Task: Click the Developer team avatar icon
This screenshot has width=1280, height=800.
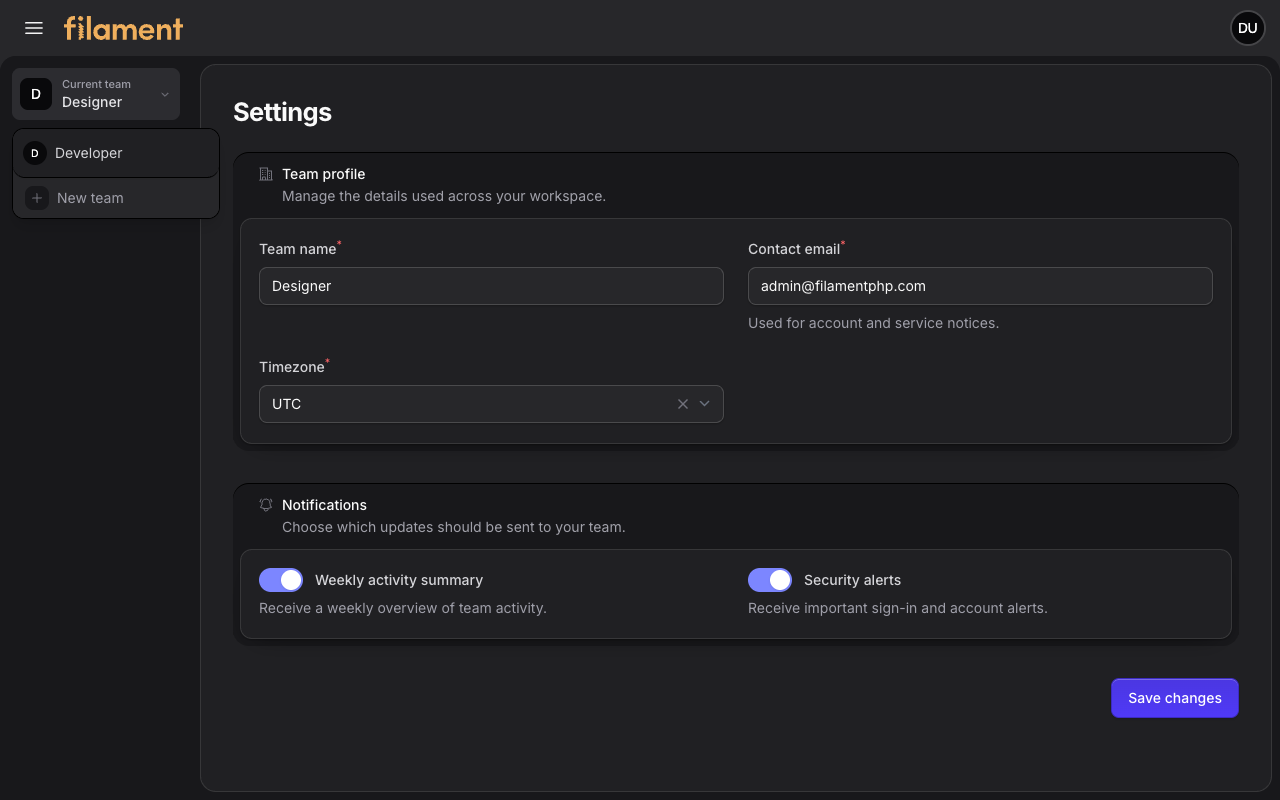Action: click(x=35, y=153)
